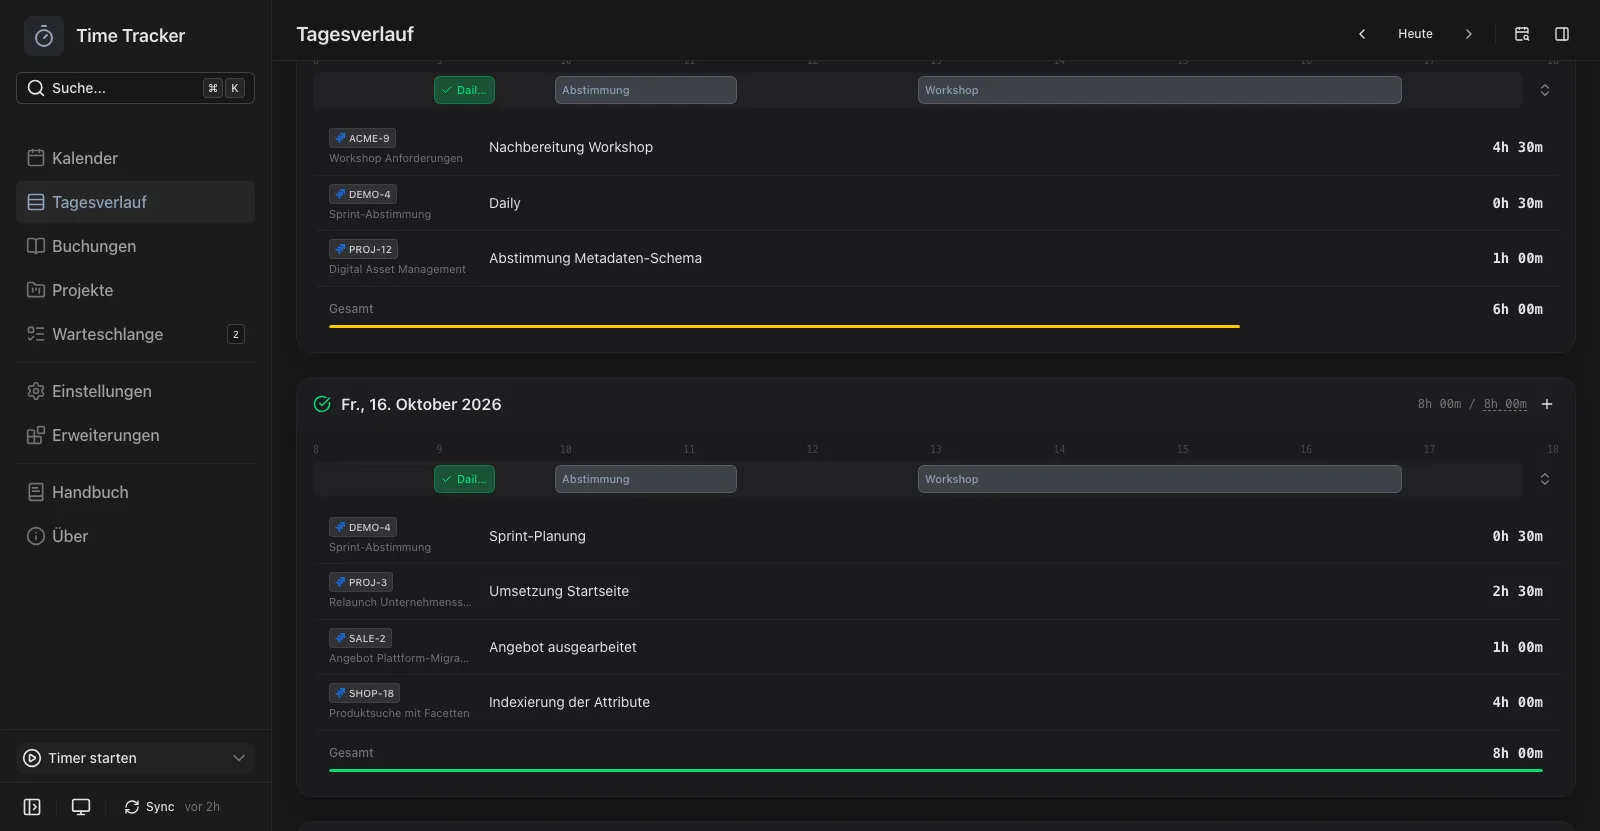Screen dimensions: 1600x831
Task: Go to the Projekte page
Action: click(135, 290)
